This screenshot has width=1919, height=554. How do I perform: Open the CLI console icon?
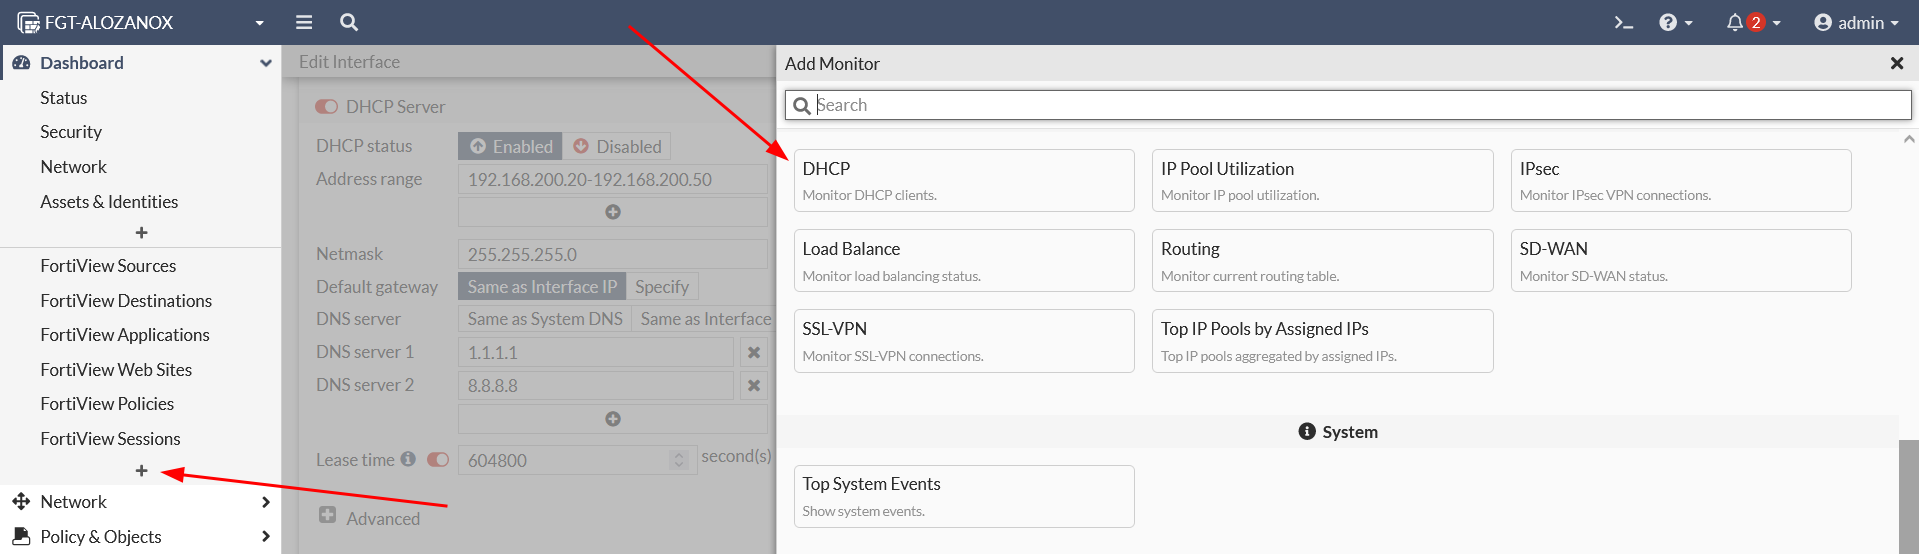(x=1623, y=22)
